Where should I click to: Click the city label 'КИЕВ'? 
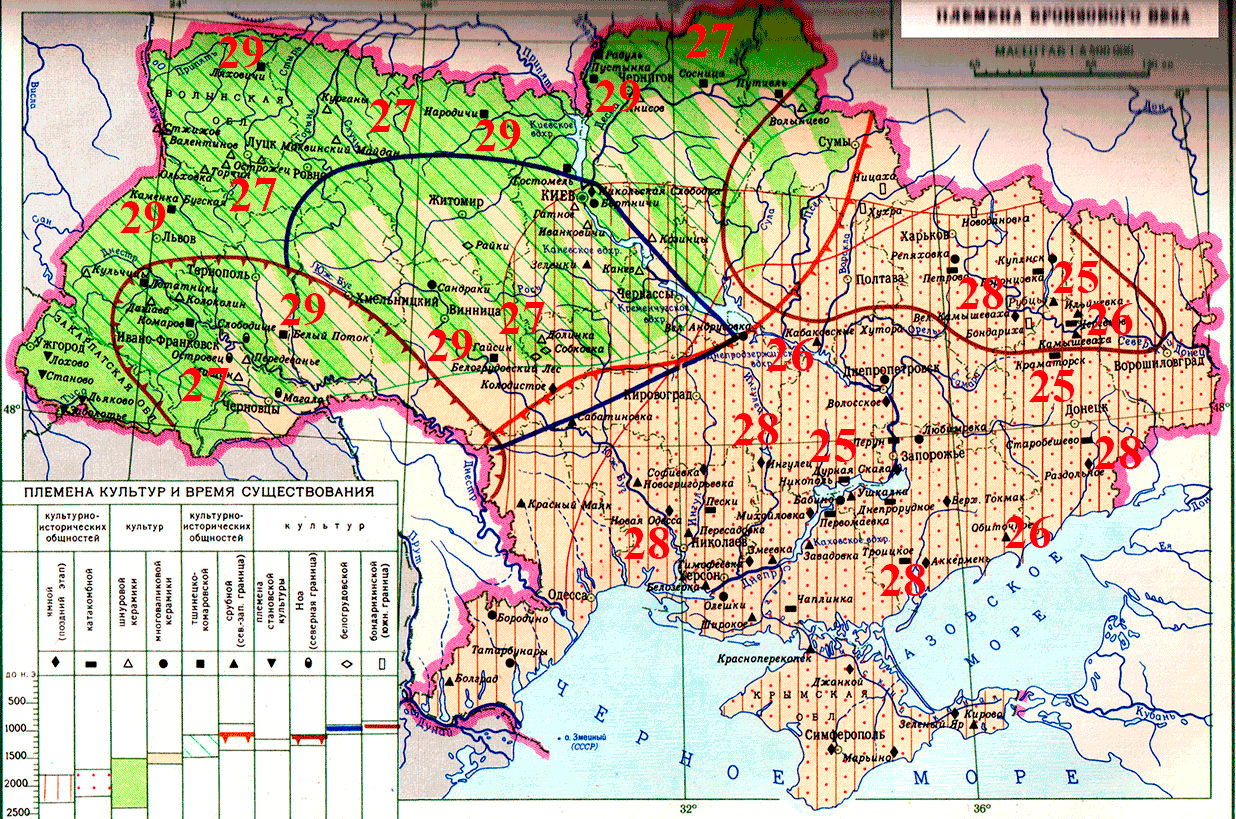pyautogui.click(x=560, y=198)
